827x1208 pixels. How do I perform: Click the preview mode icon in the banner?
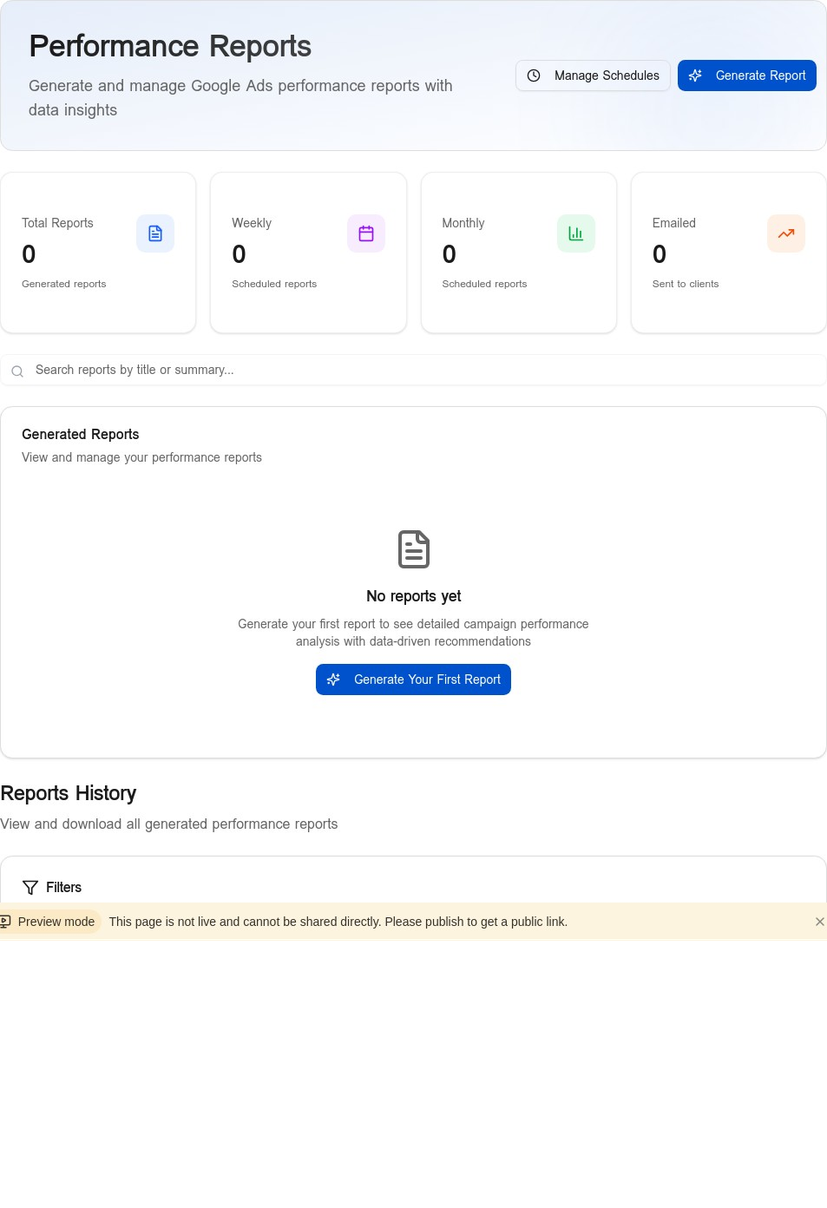pyautogui.click(x=6, y=921)
